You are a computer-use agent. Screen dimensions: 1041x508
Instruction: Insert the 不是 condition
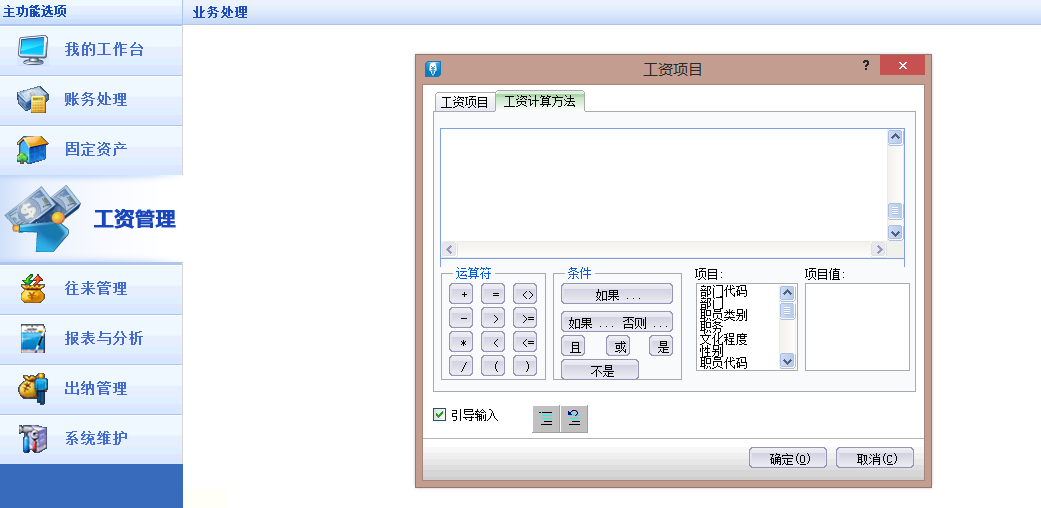[600, 370]
